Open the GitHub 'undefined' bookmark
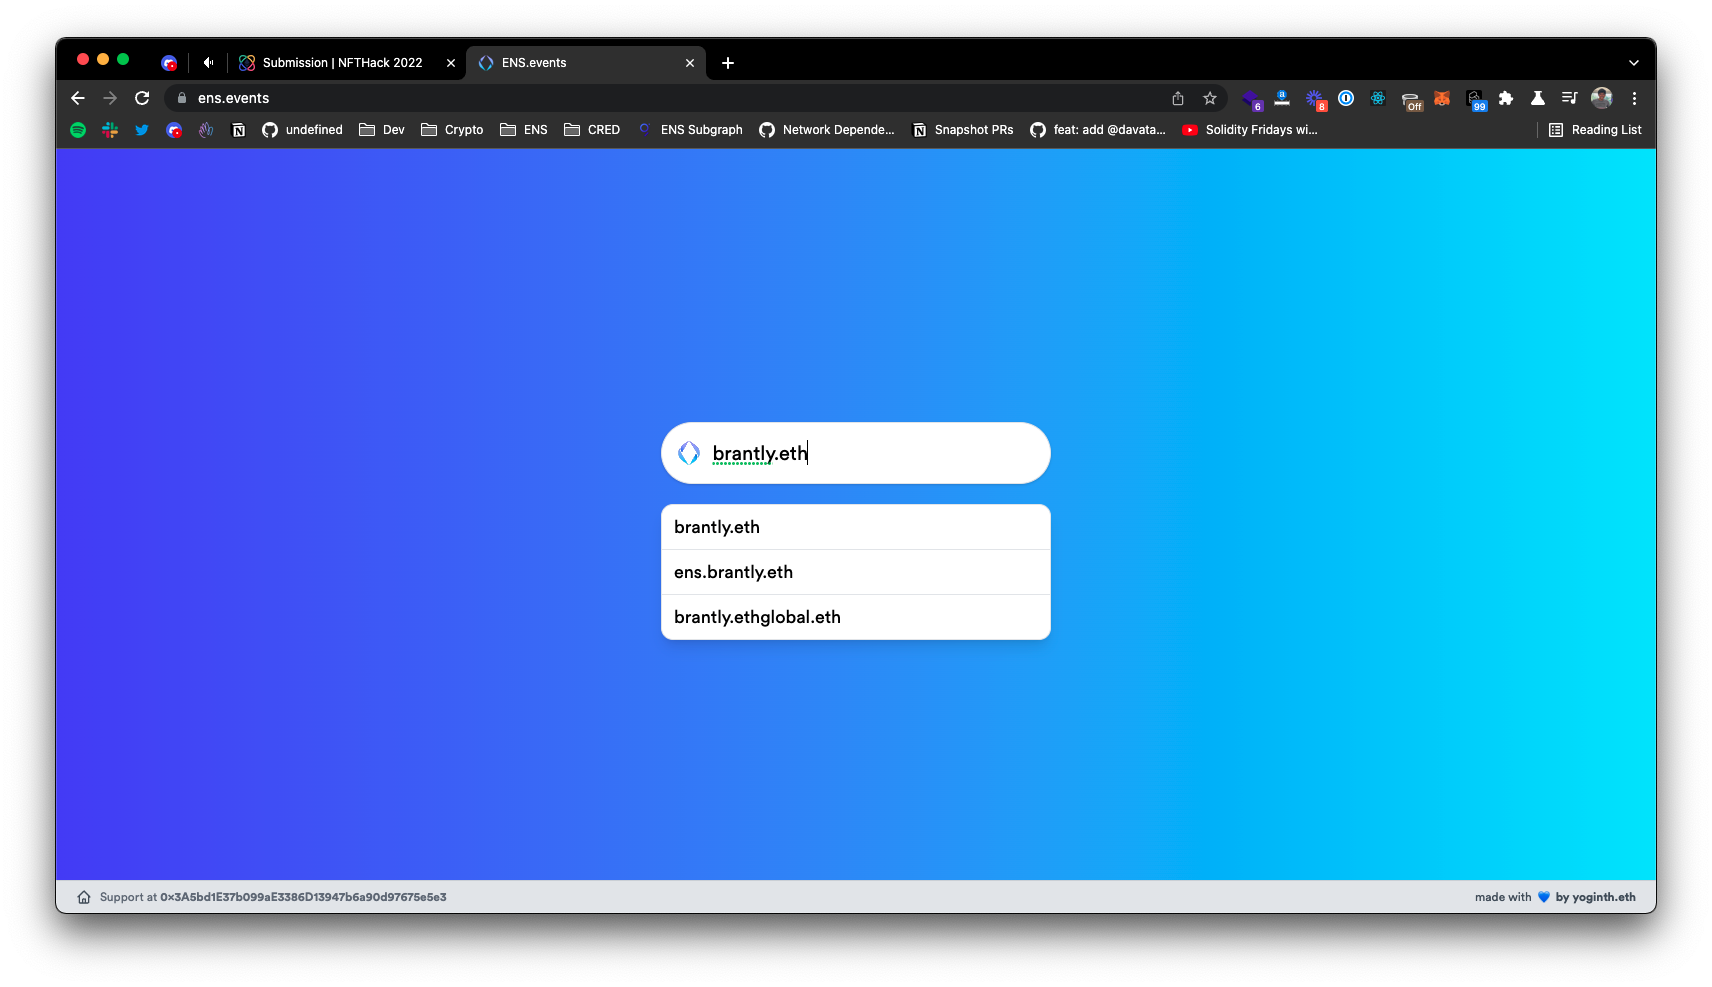The height and width of the screenshot is (987, 1712). pyautogui.click(x=302, y=130)
